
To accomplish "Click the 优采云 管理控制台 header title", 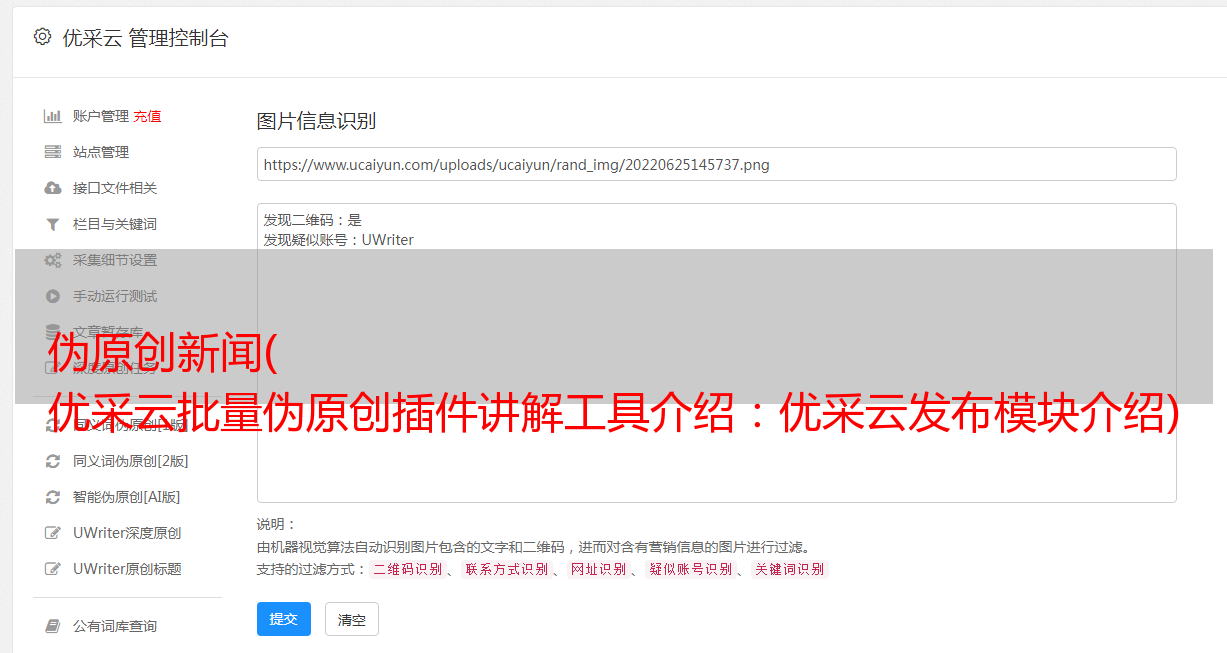I will pos(145,38).
